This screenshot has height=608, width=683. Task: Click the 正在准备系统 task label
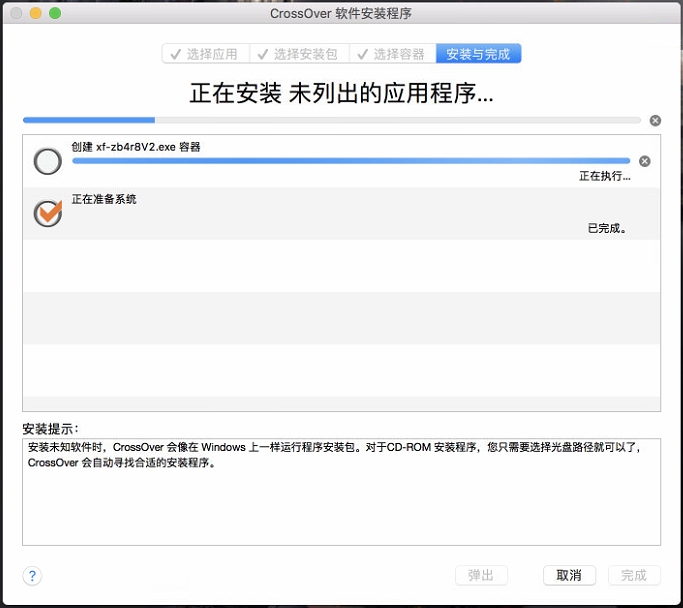104,199
